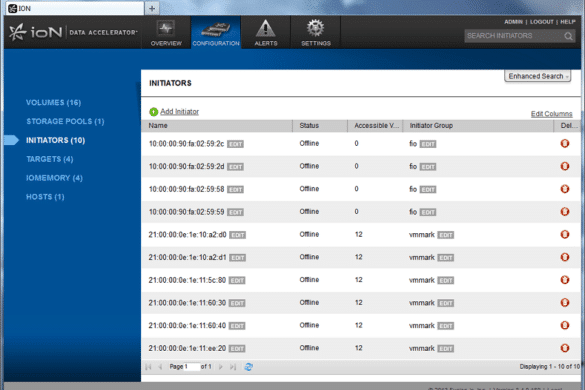Image resolution: width=585 pixels, height=390 pixels.
Task: Click the page number input field
Action: tap(192, 367)
